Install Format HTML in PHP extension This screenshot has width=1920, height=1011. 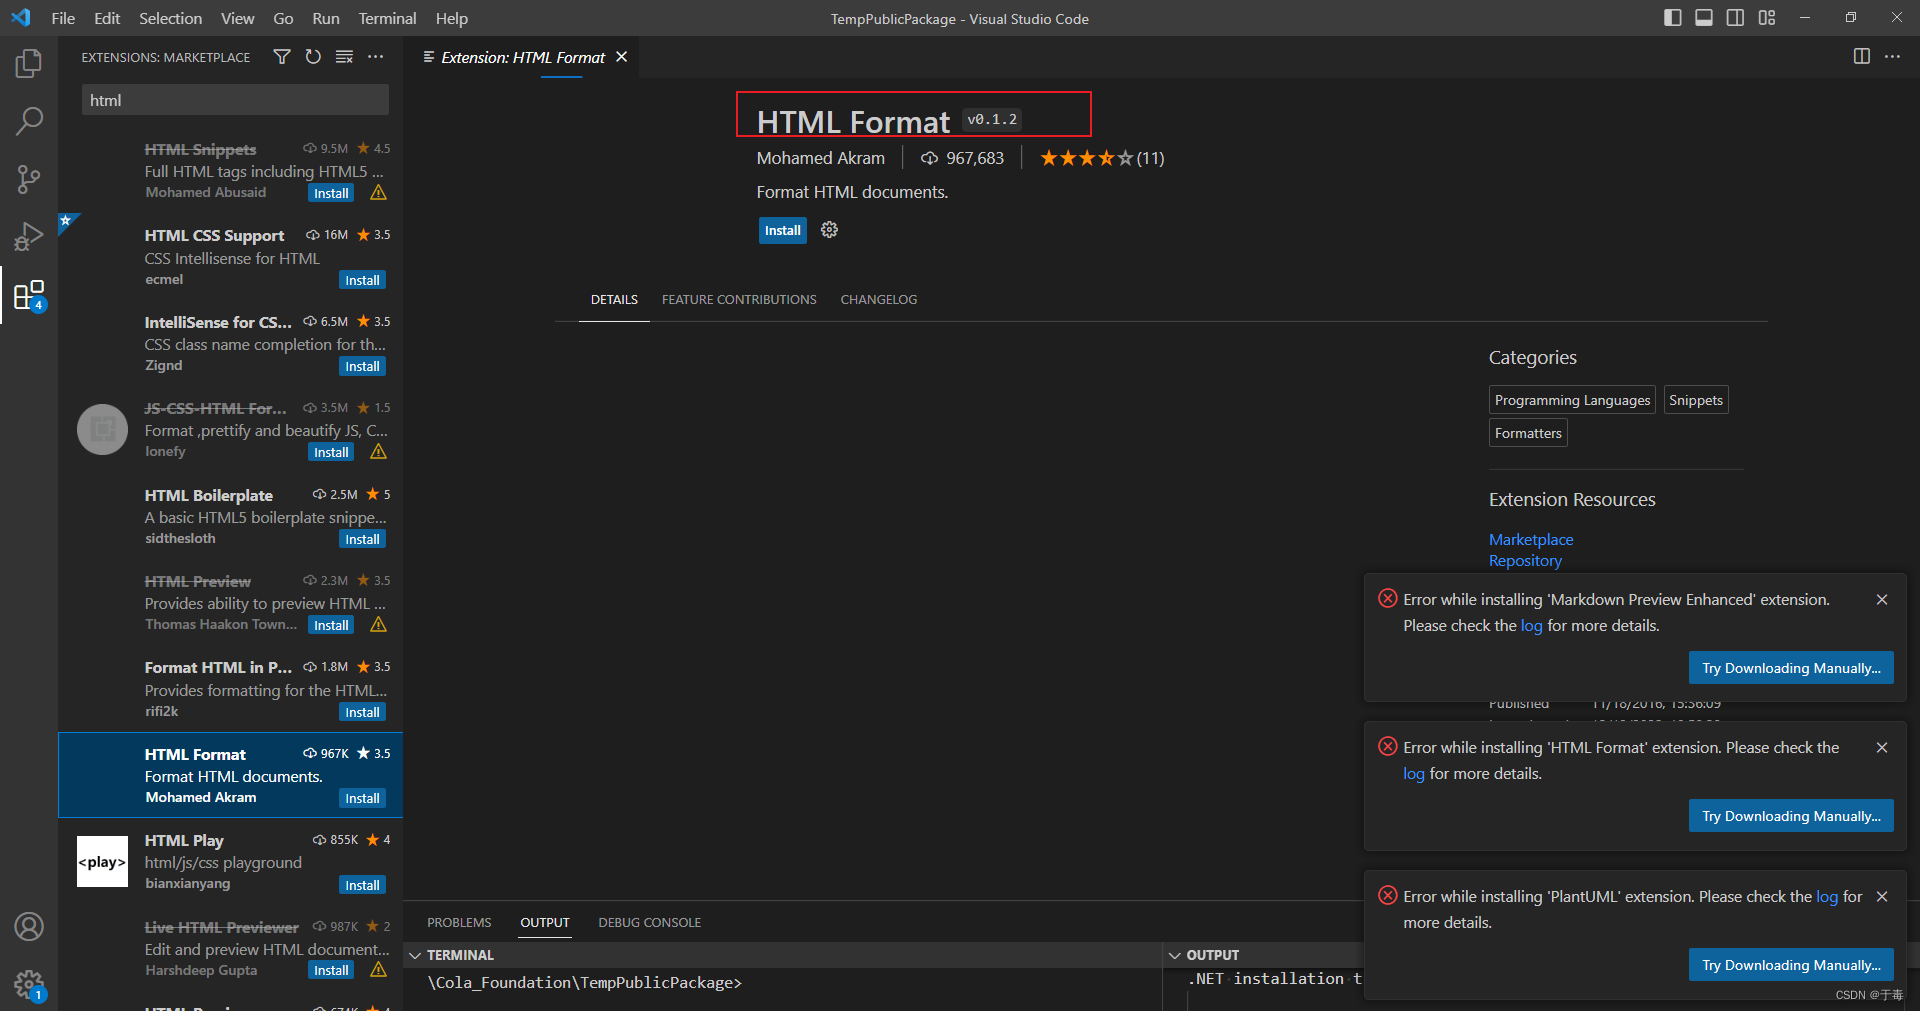point(362,712)
